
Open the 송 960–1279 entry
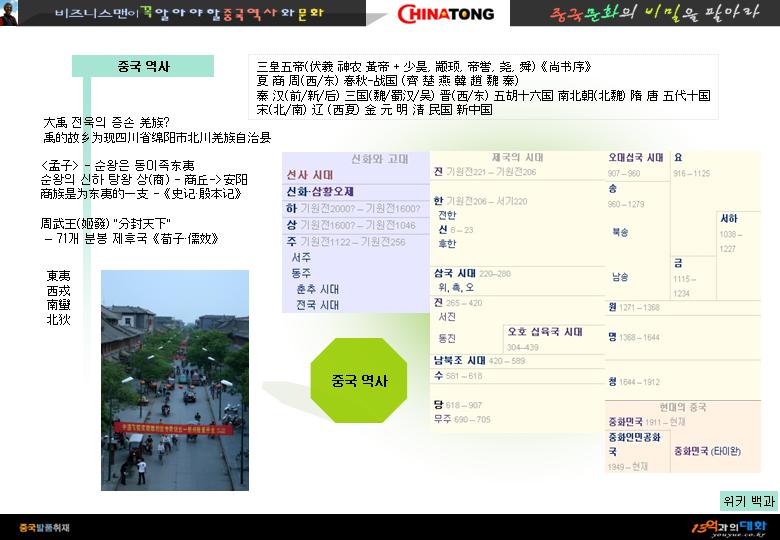click(626, 196)
